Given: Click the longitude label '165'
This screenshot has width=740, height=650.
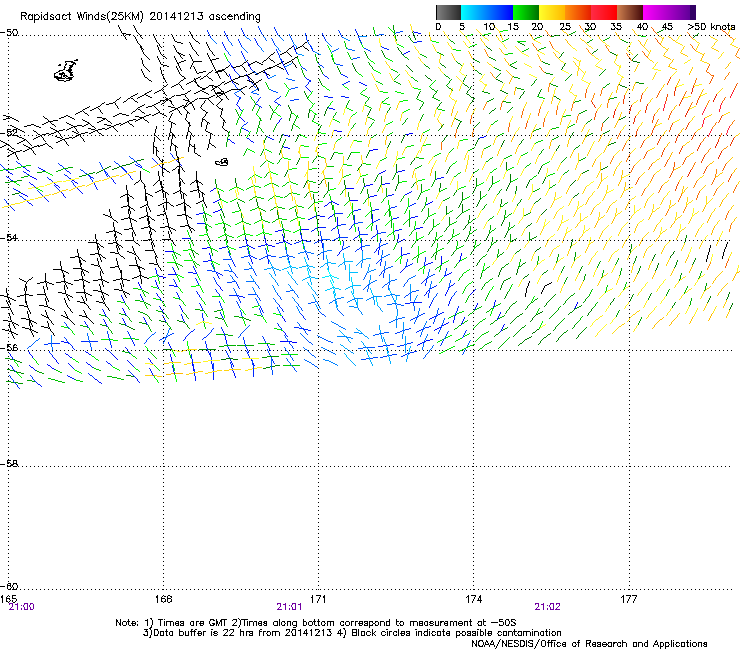Looking at the screenshot, I should pos(8,599).
